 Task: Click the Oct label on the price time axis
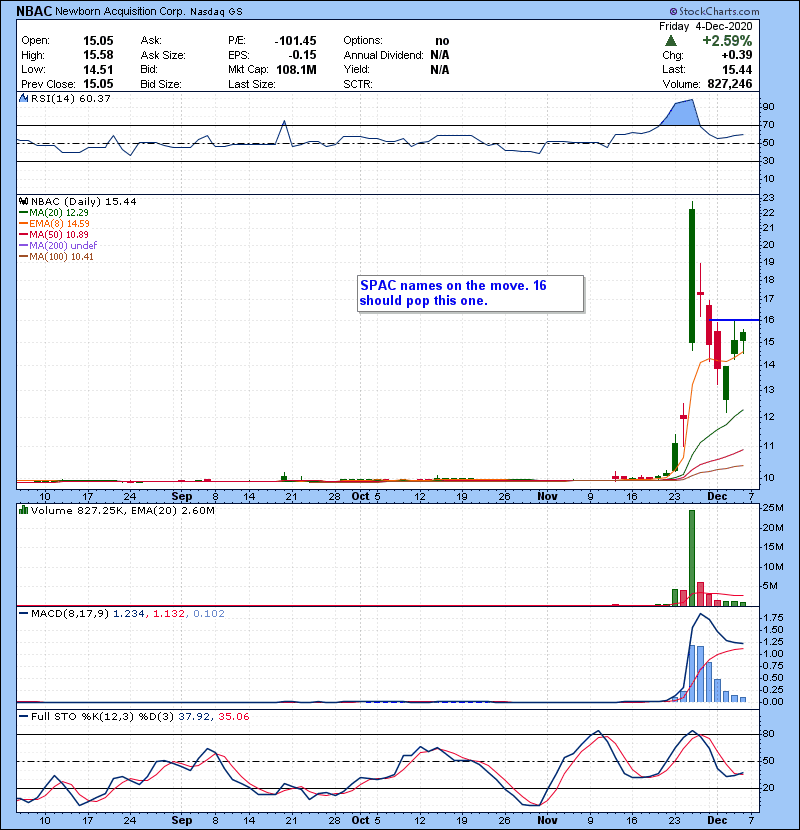tap(359, 495)
